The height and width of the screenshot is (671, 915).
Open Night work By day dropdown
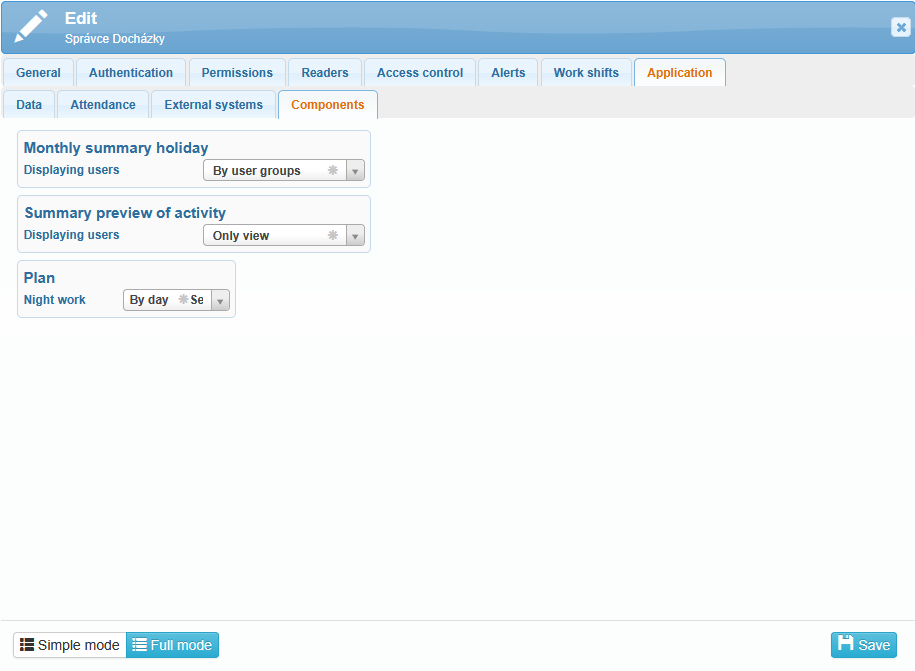pyautogui.click(x=176, y=300)
